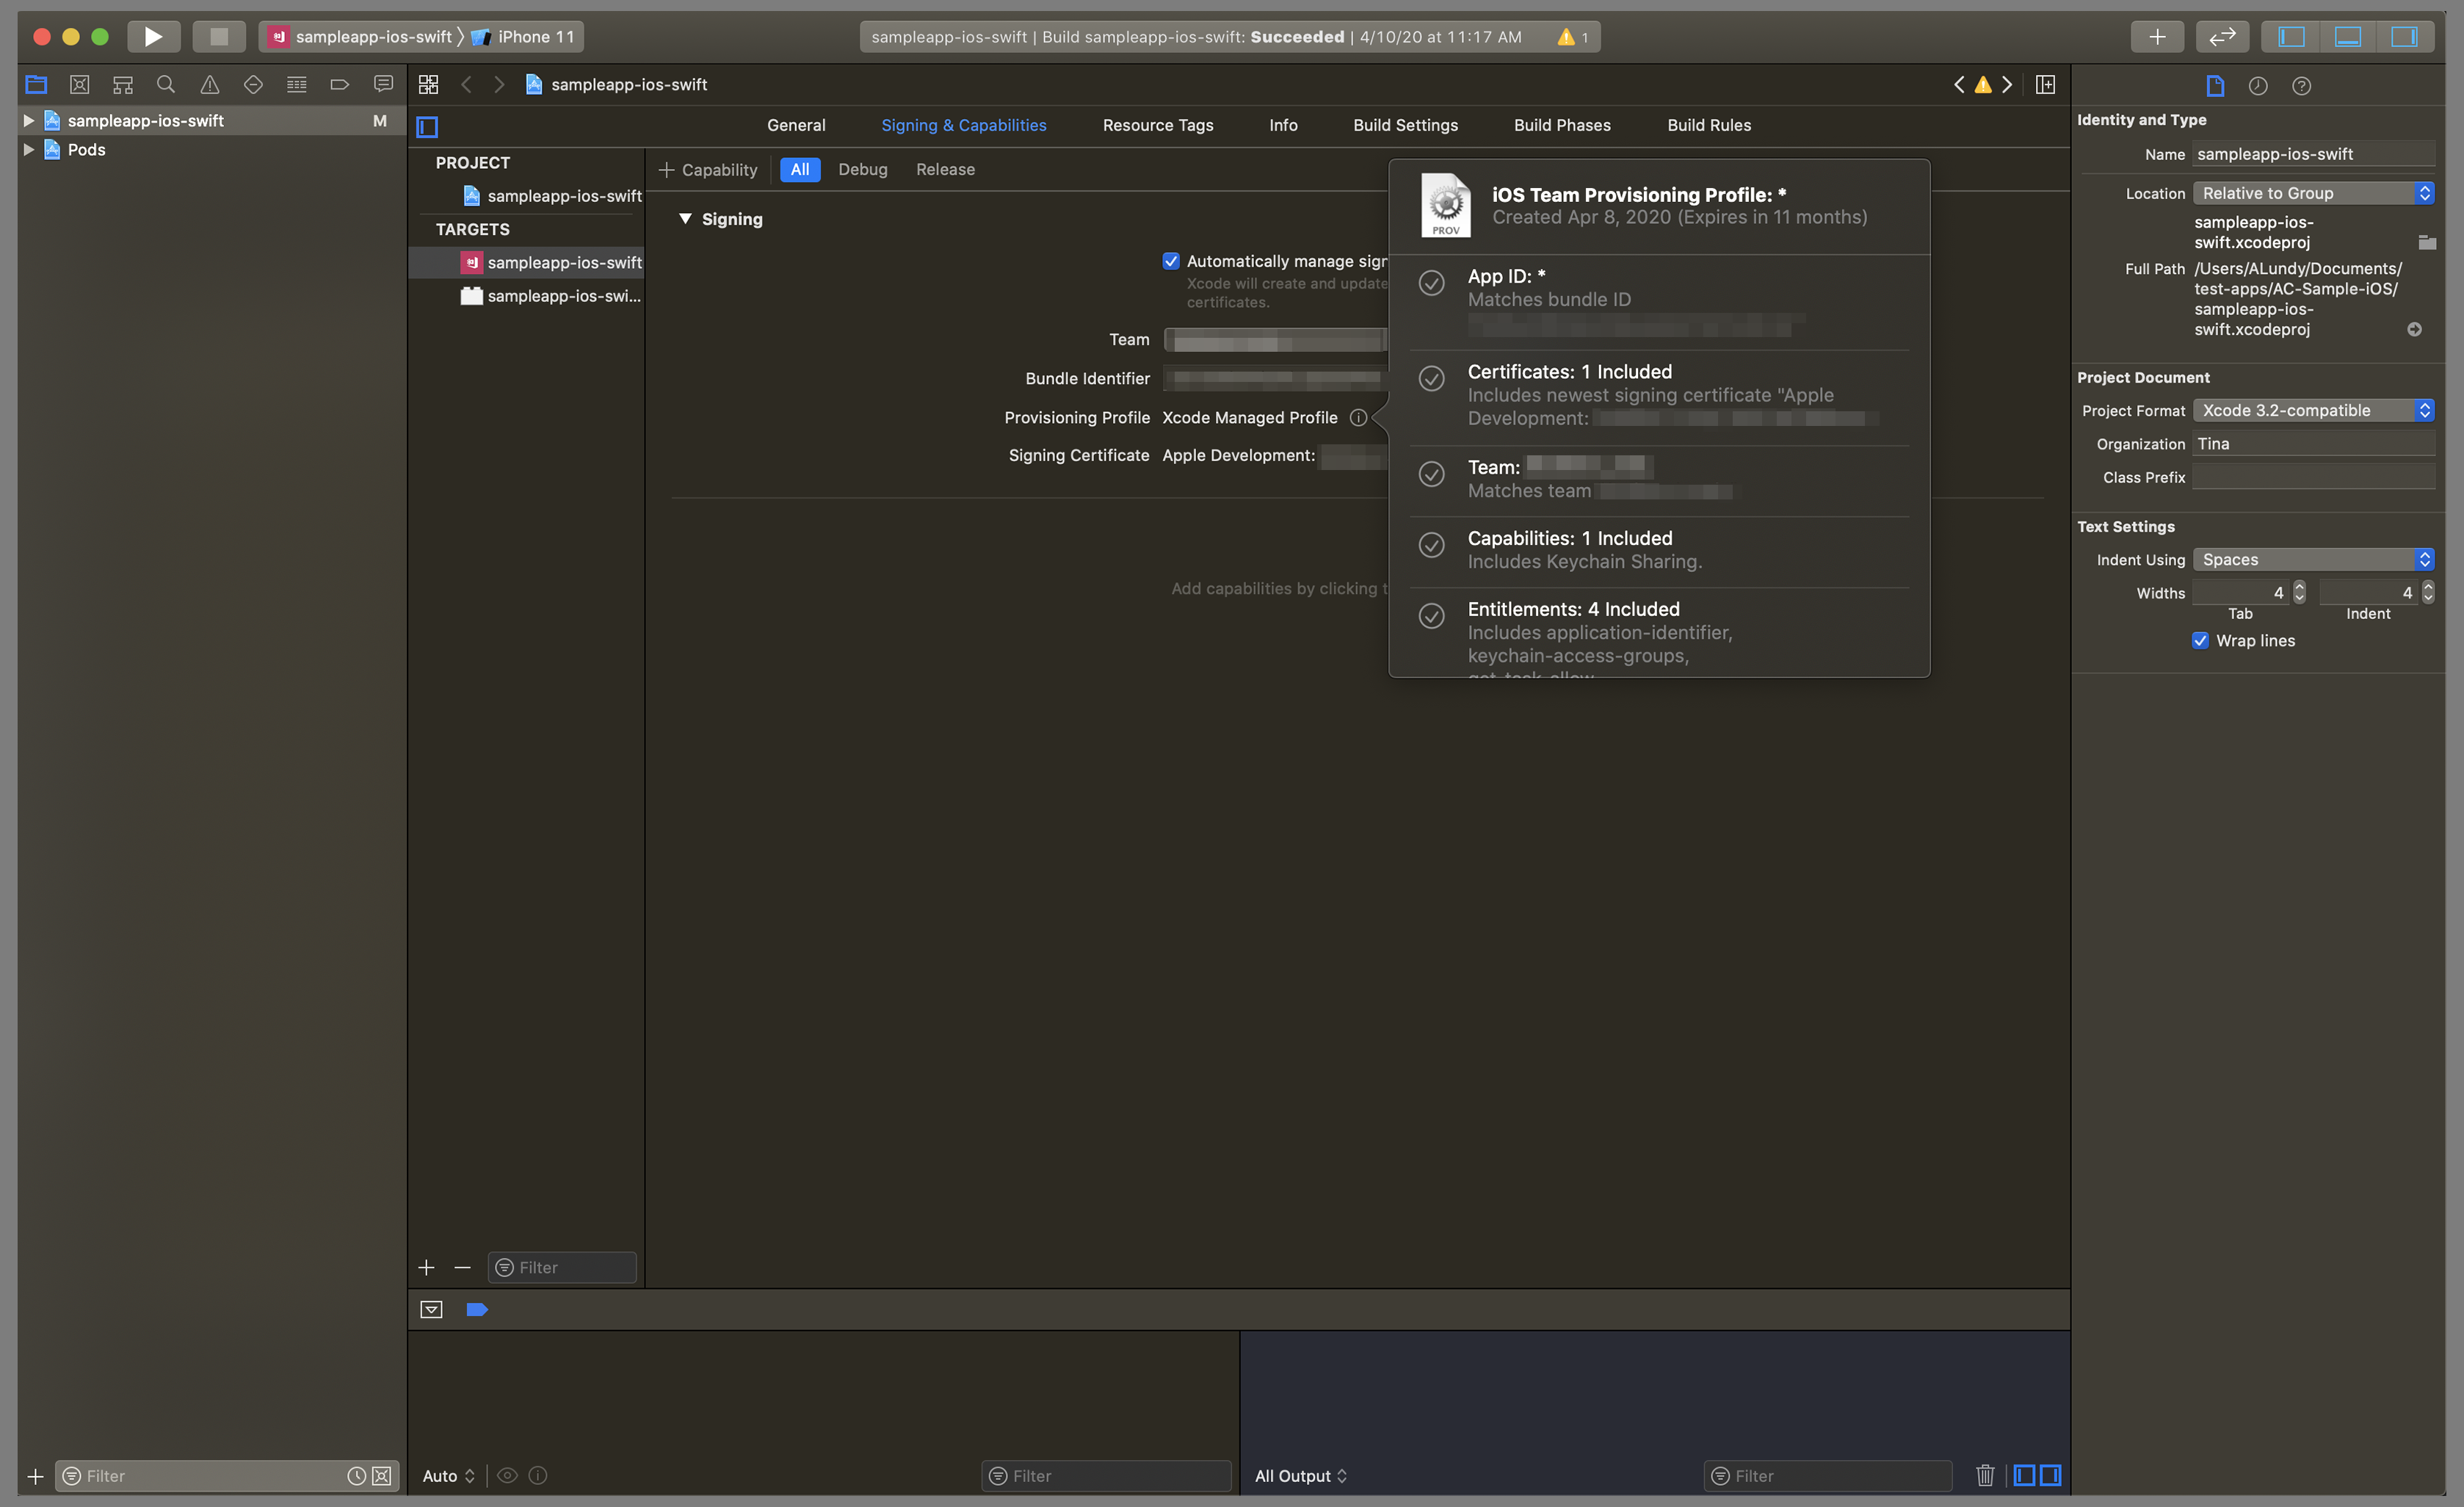The height and width of the screenshot is (1507, 2464).
Task: Expand the sampleapp-ios-swift project tree item
Action: click(x=28, y=120)
